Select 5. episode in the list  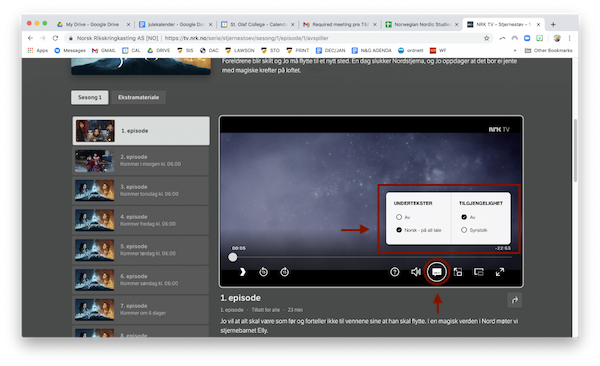click(141, 250)
